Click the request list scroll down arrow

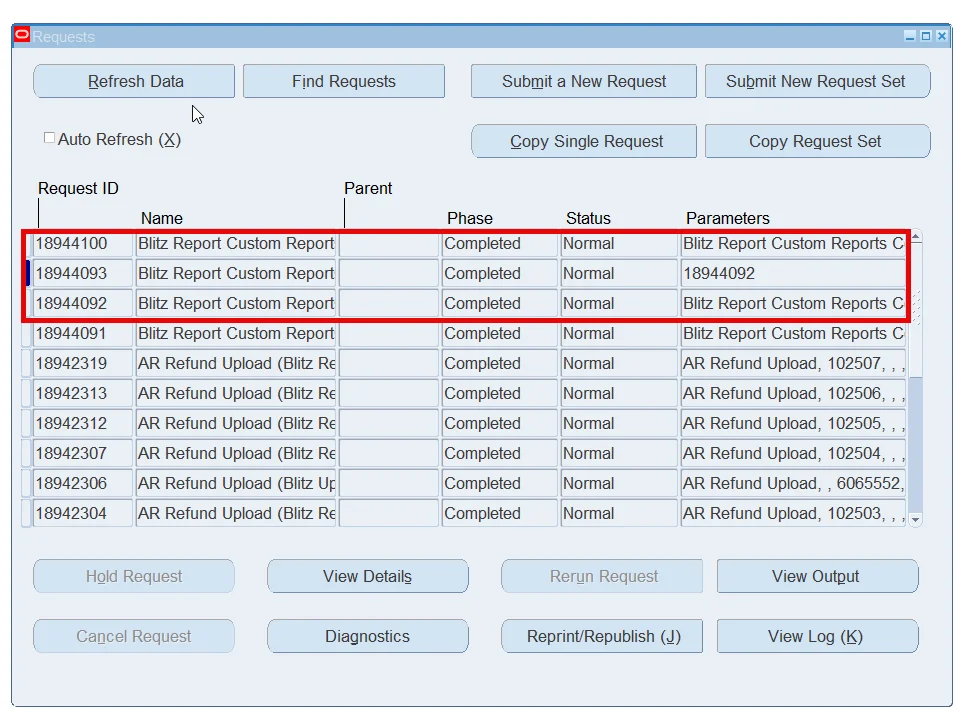(x=915, y=520)
